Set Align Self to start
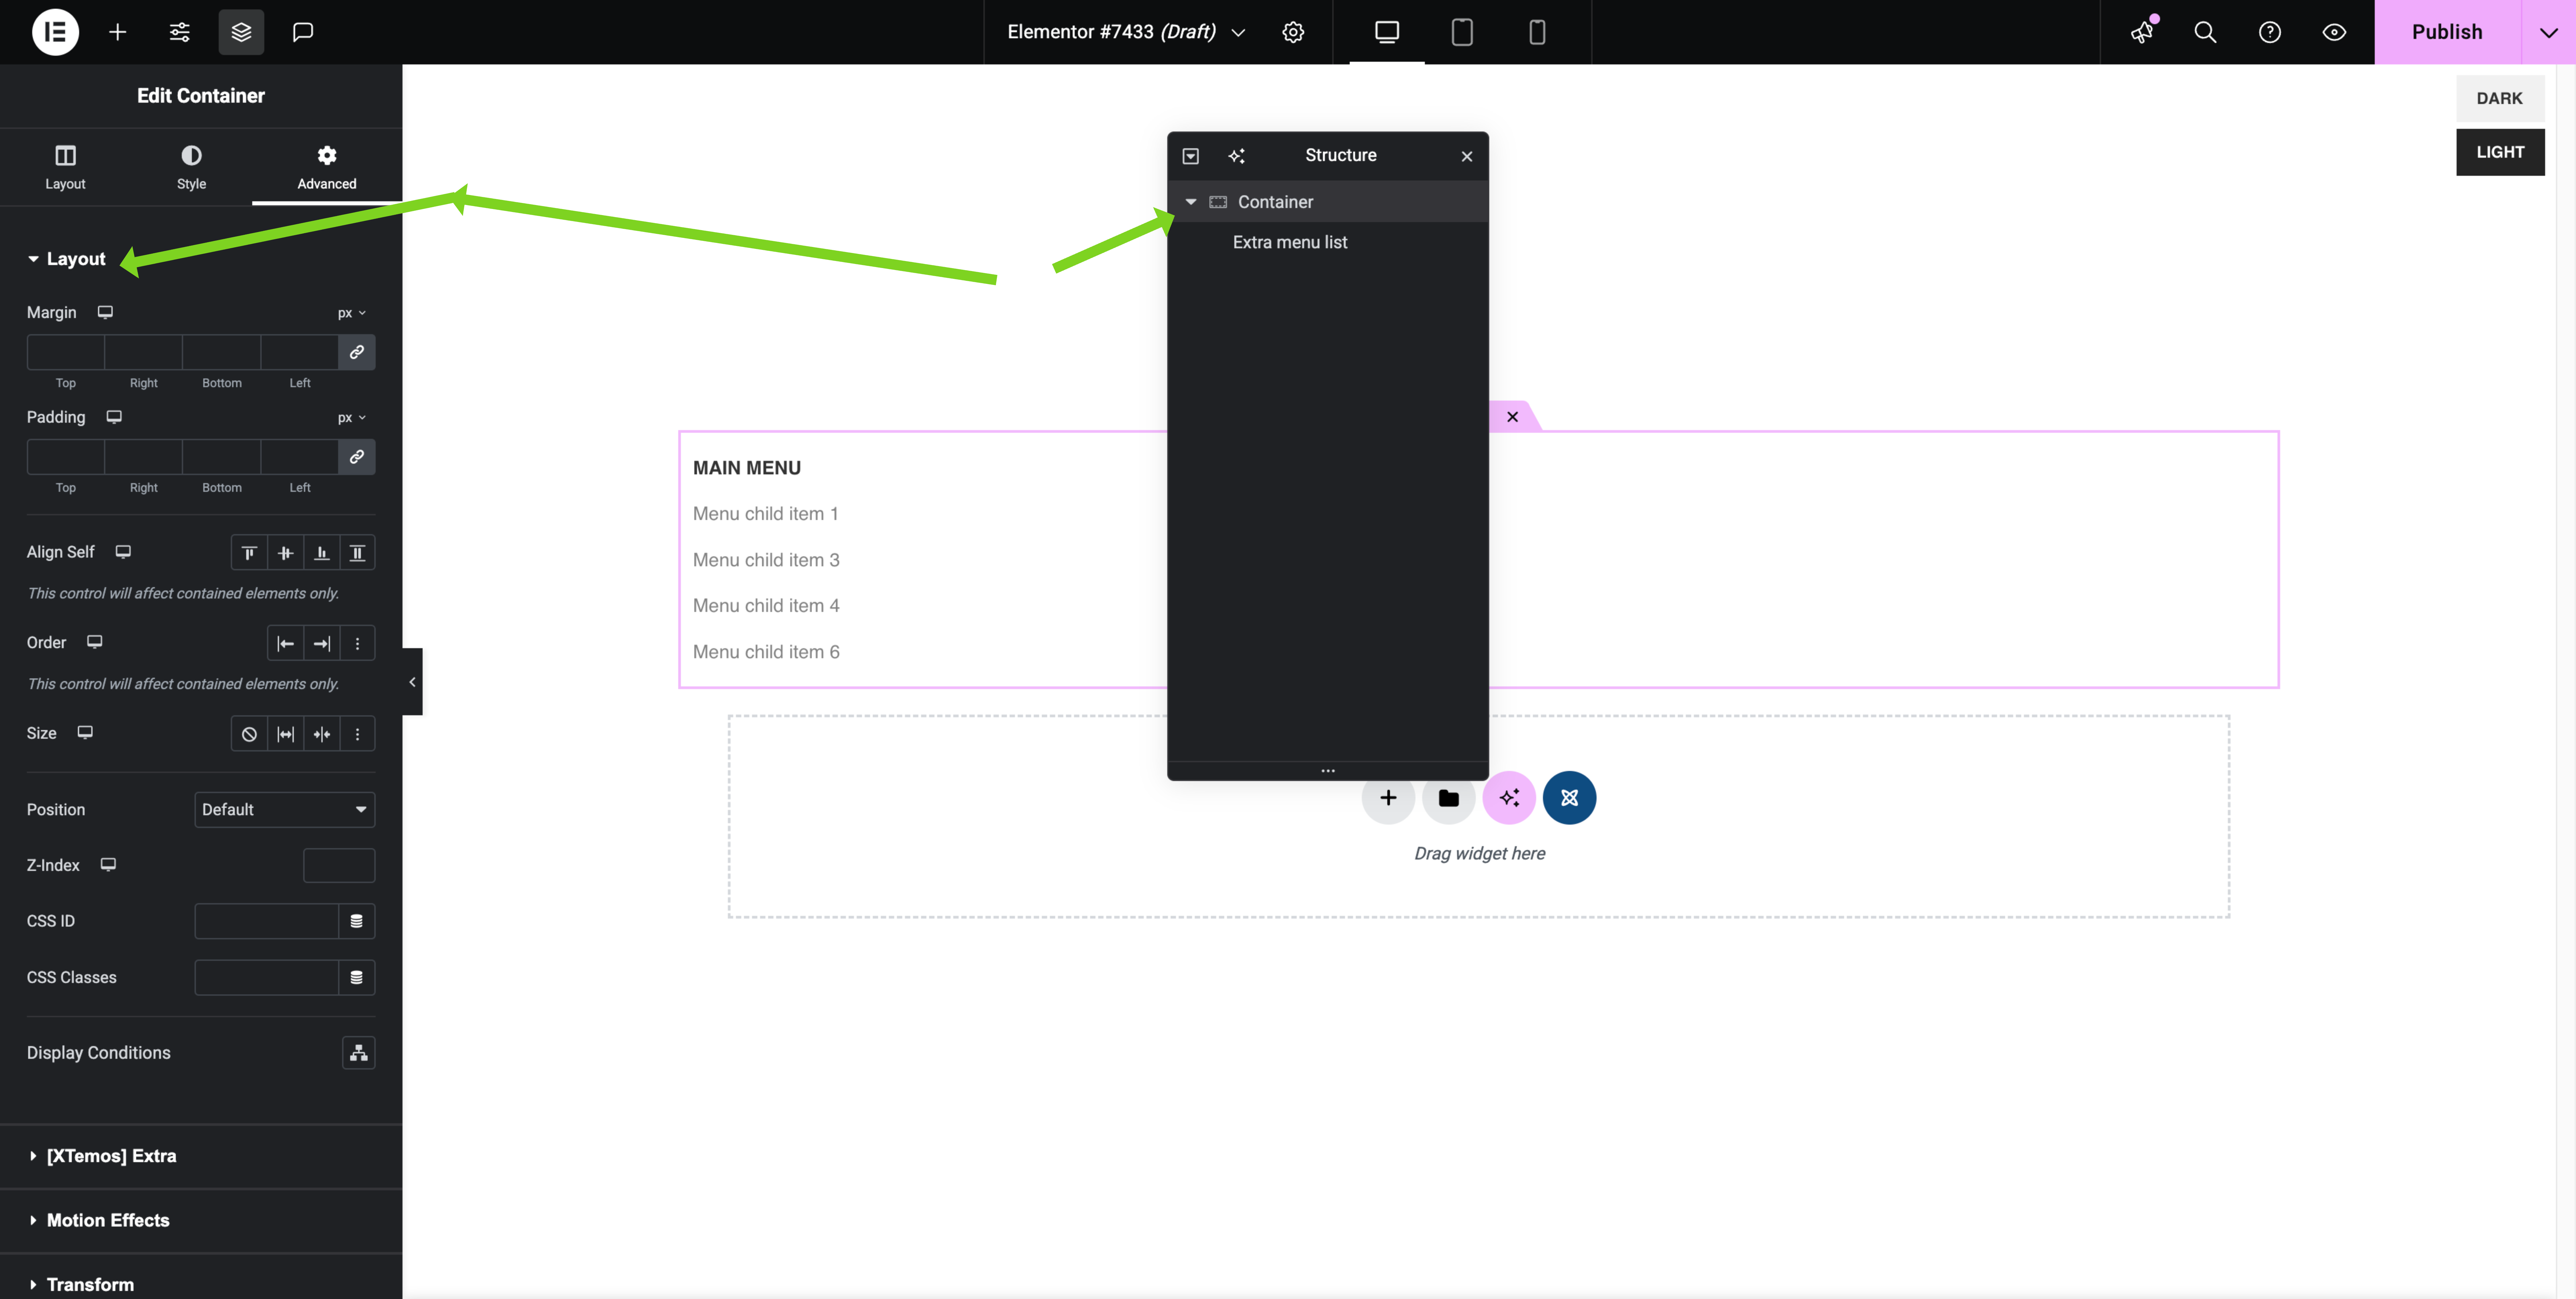 249,553
